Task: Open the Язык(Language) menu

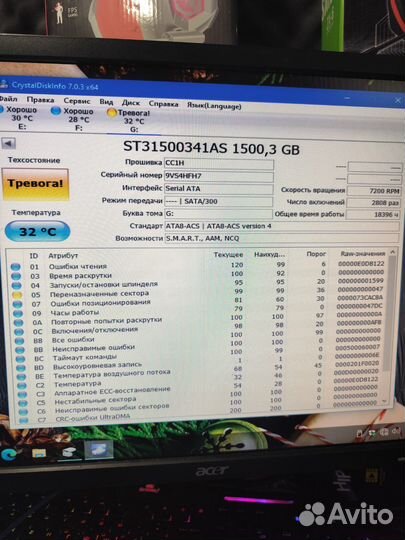Action: [214, 106]
